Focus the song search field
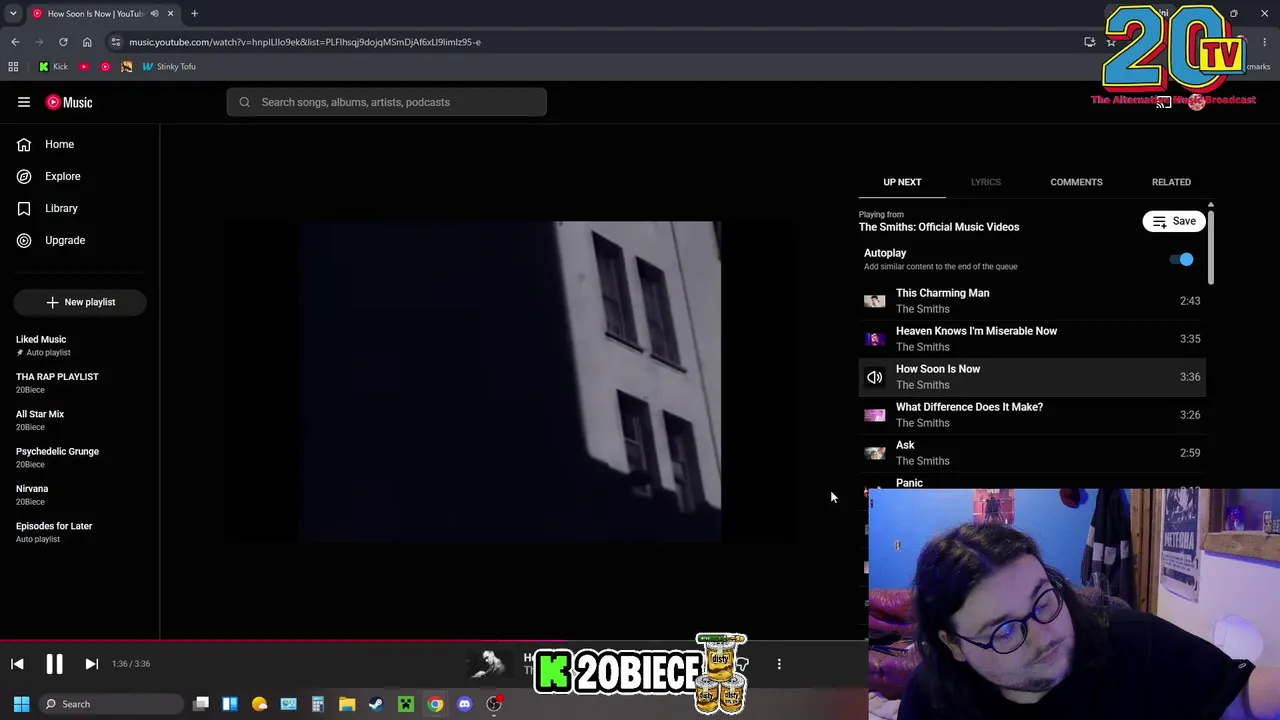The height and width of the screenshot is (720, 1280). pos(386,102)
